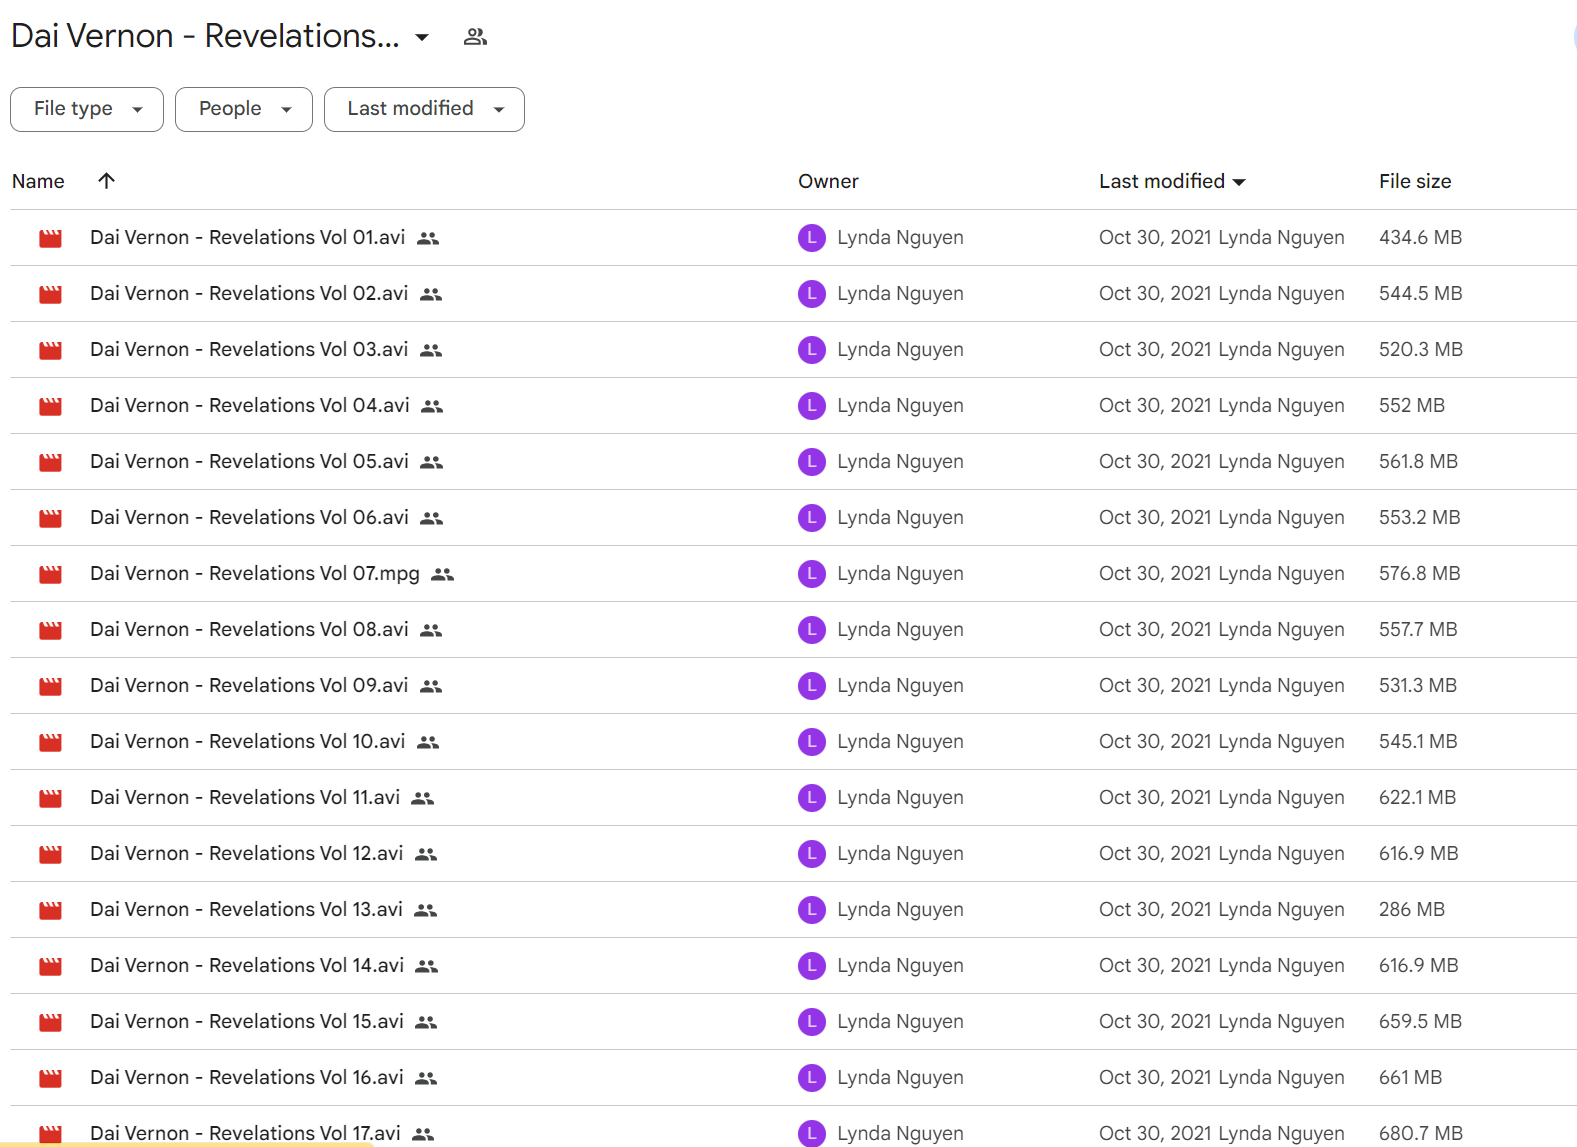This screenshot has width=1577, height=1147.
Task: Click file size 661 MB
Action: pos(1411,1078)
